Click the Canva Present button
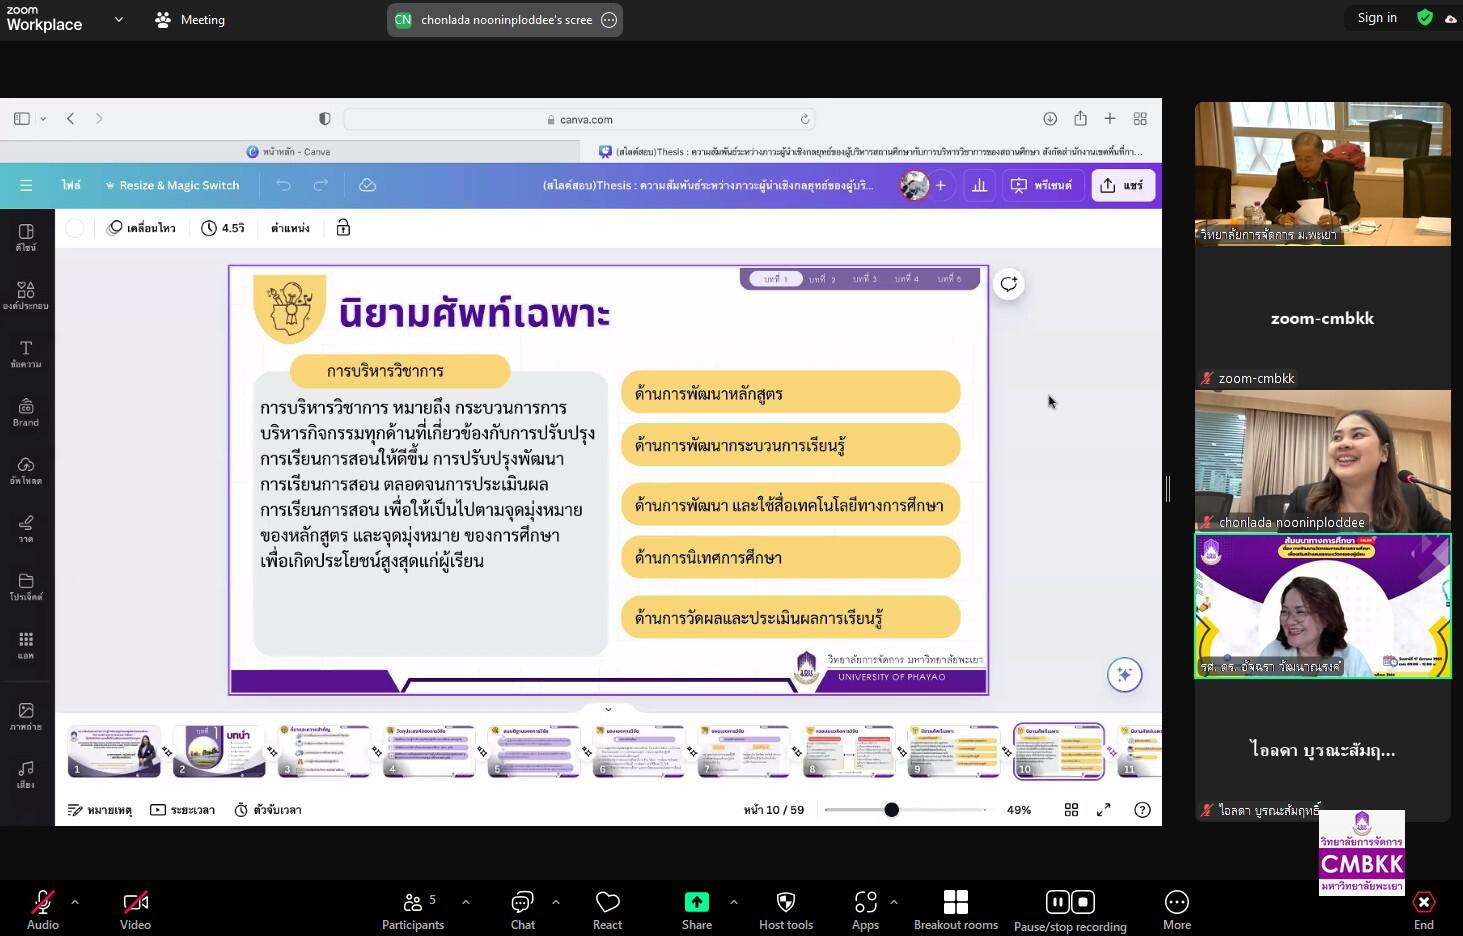 [1042, 185]
